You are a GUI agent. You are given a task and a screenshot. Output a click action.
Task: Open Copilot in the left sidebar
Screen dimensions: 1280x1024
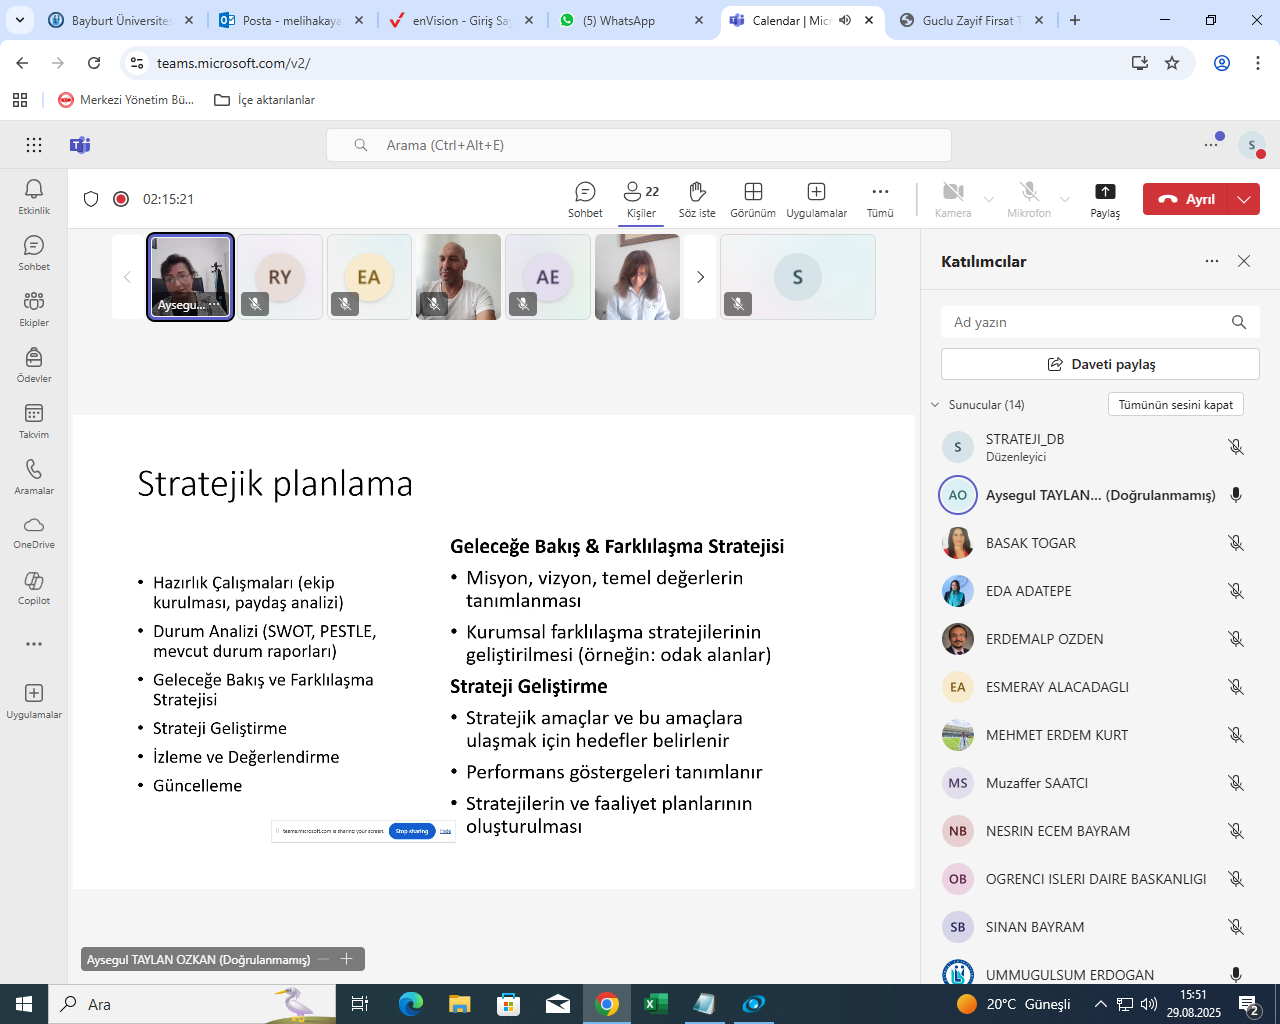[34, 588]
